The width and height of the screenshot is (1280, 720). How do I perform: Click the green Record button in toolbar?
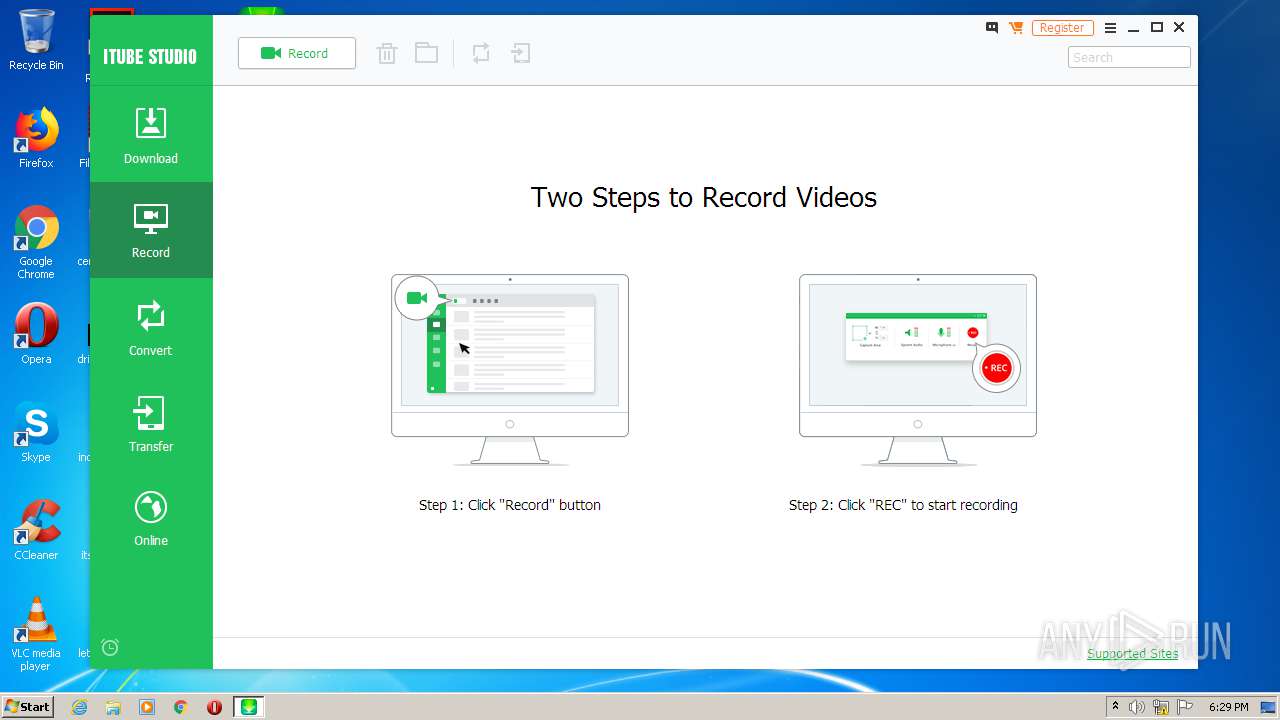click(297, 53)
